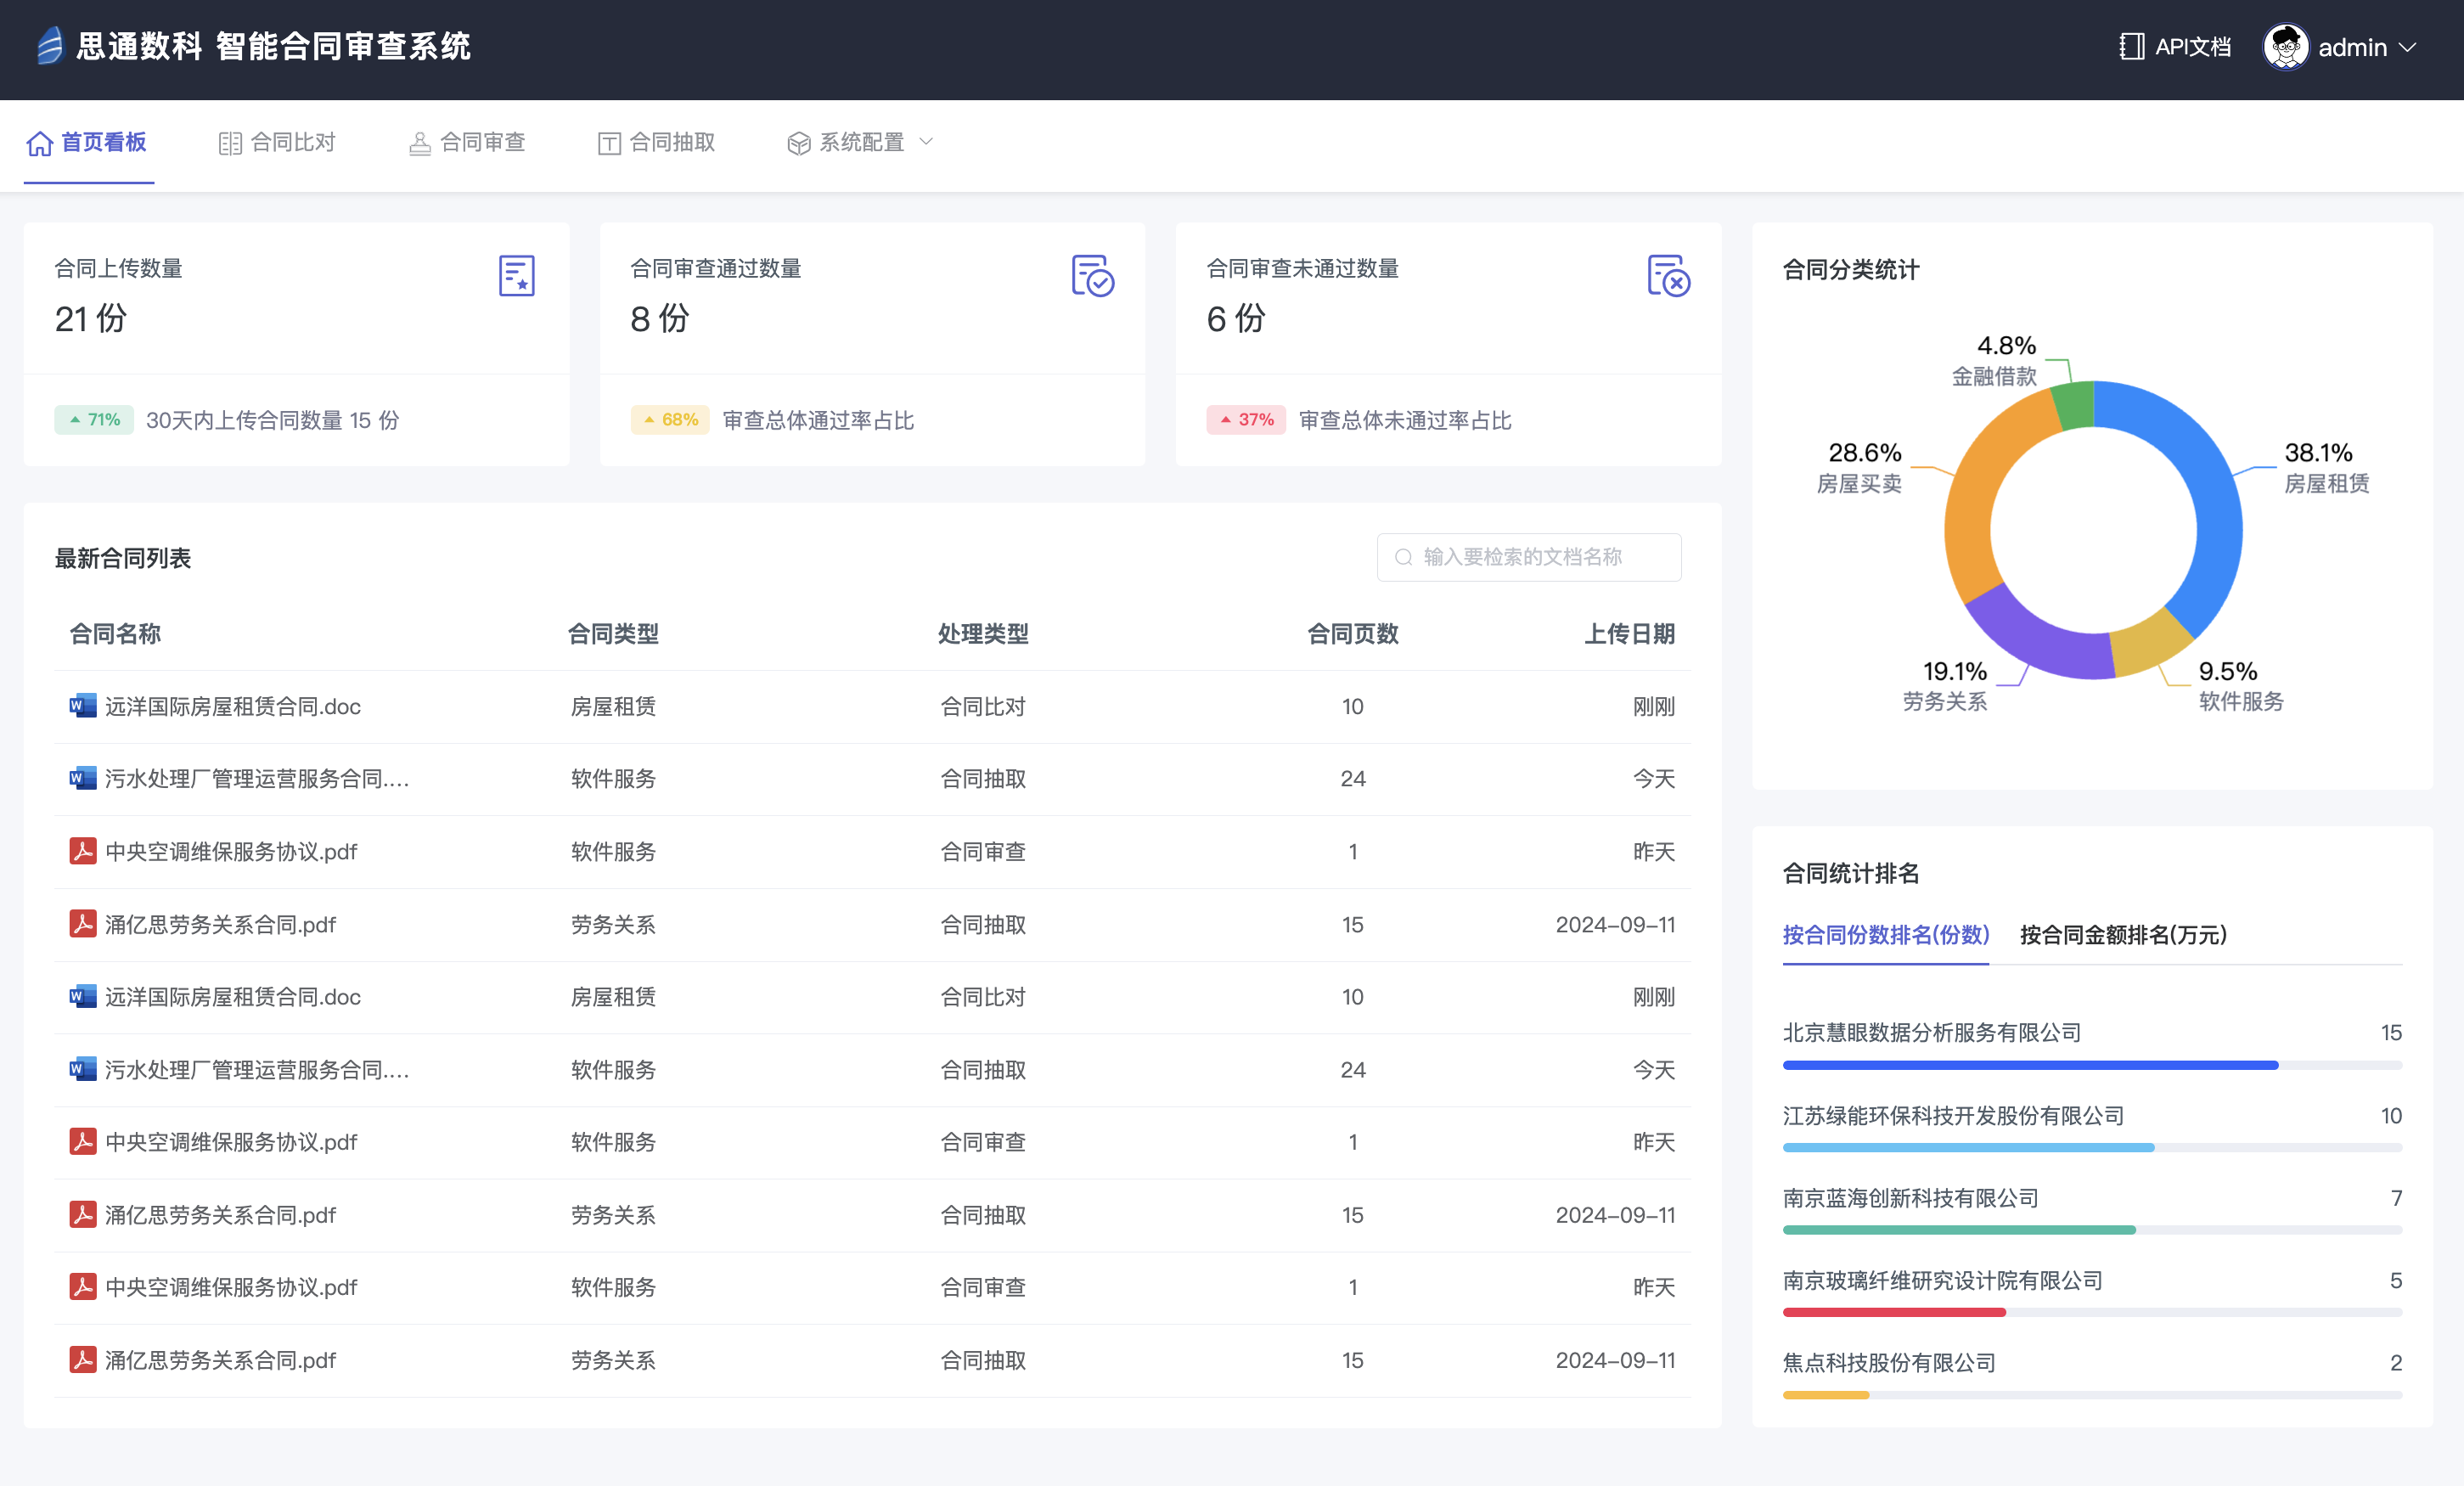2464x1486 pixels.
Task: Click the review failed X icon
Action: [x=1668, y=276]
